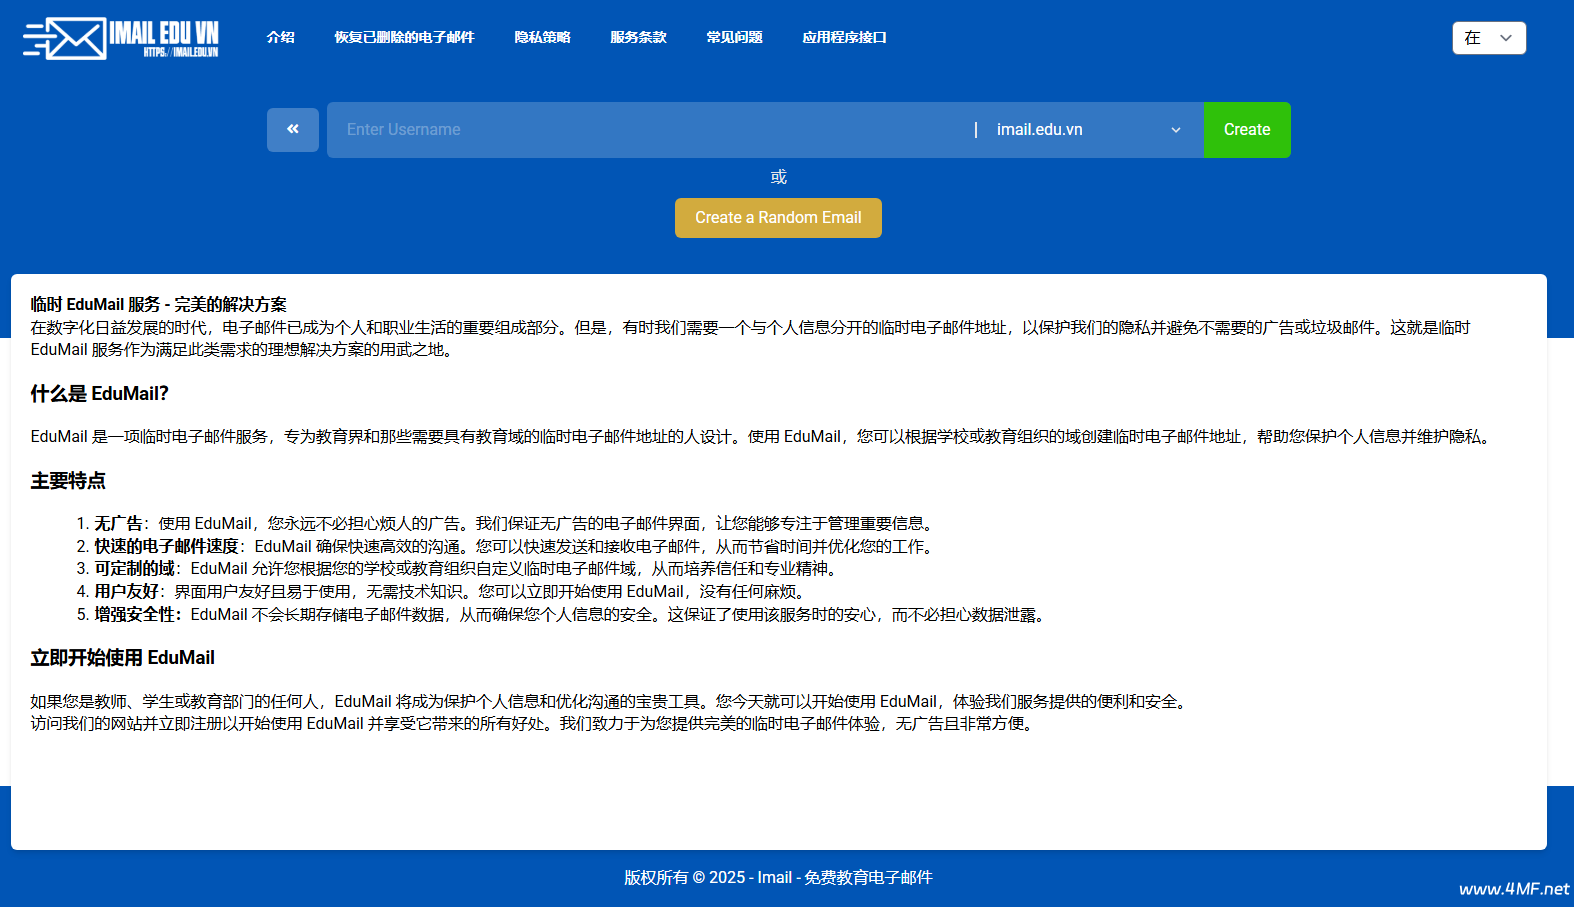Open the imail.edu.vn domain dropdown
This screenshot has width=1574, height=907.
click(1088, 130)
